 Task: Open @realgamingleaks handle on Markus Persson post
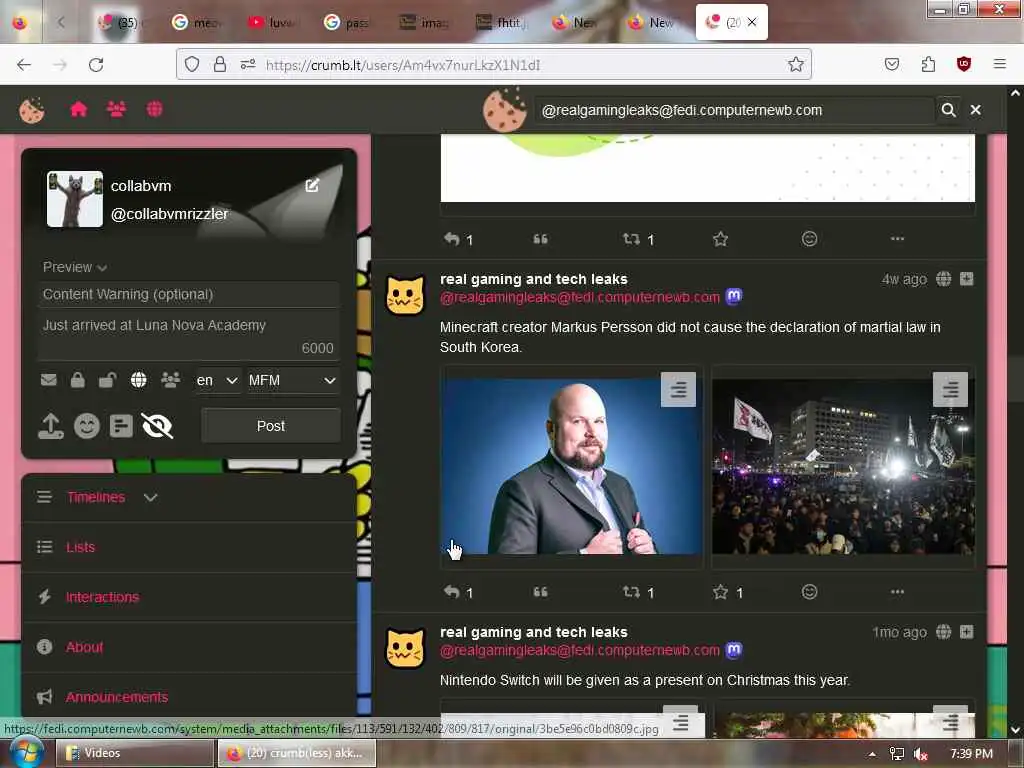580,298
